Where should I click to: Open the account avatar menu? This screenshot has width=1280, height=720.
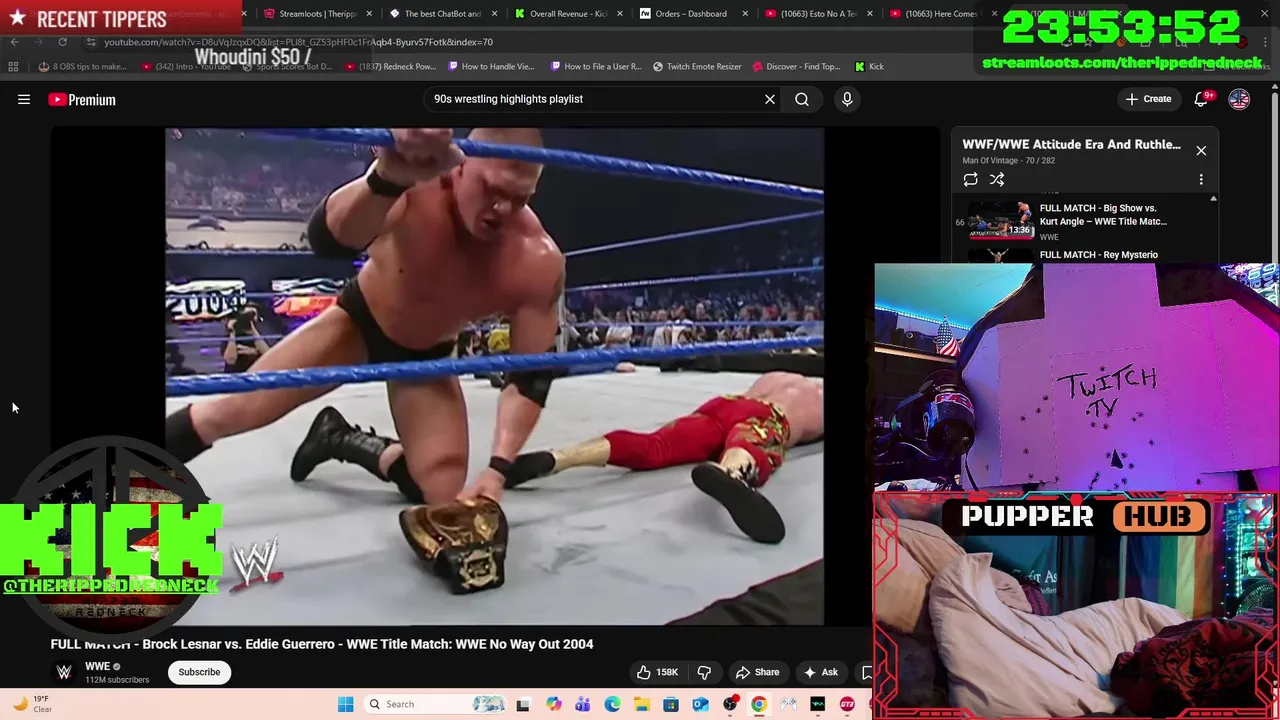[1239, 99]
